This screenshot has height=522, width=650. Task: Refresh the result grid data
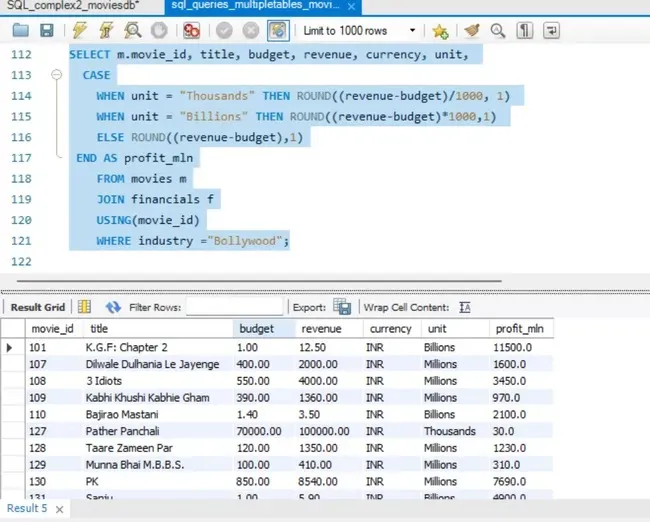[x=114, y=307]
